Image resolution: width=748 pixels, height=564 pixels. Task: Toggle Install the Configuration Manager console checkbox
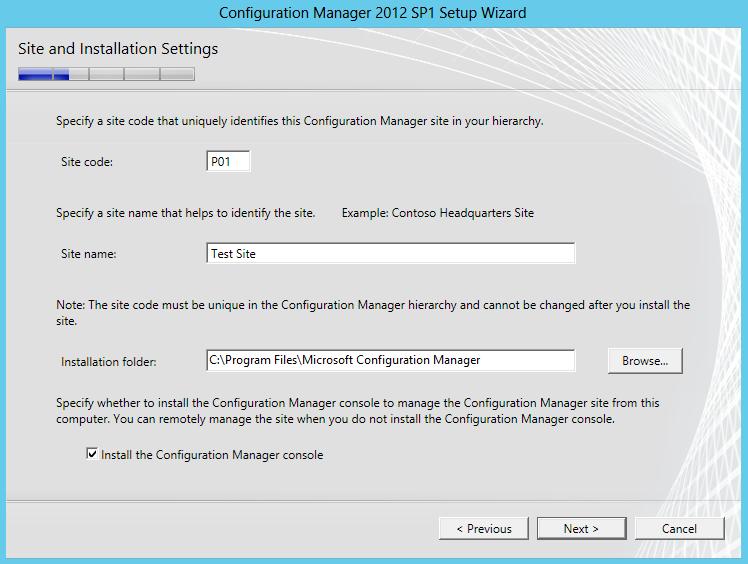92,453
